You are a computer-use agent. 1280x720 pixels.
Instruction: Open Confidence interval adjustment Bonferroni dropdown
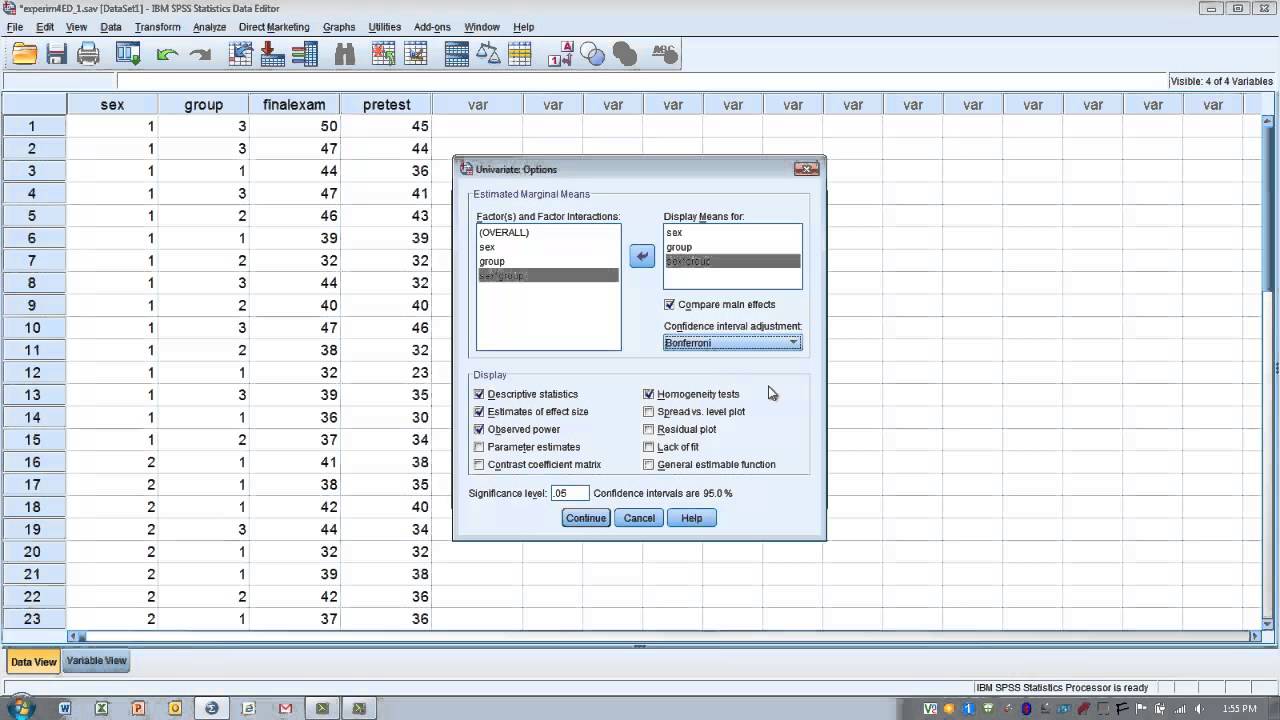[732, 343]
